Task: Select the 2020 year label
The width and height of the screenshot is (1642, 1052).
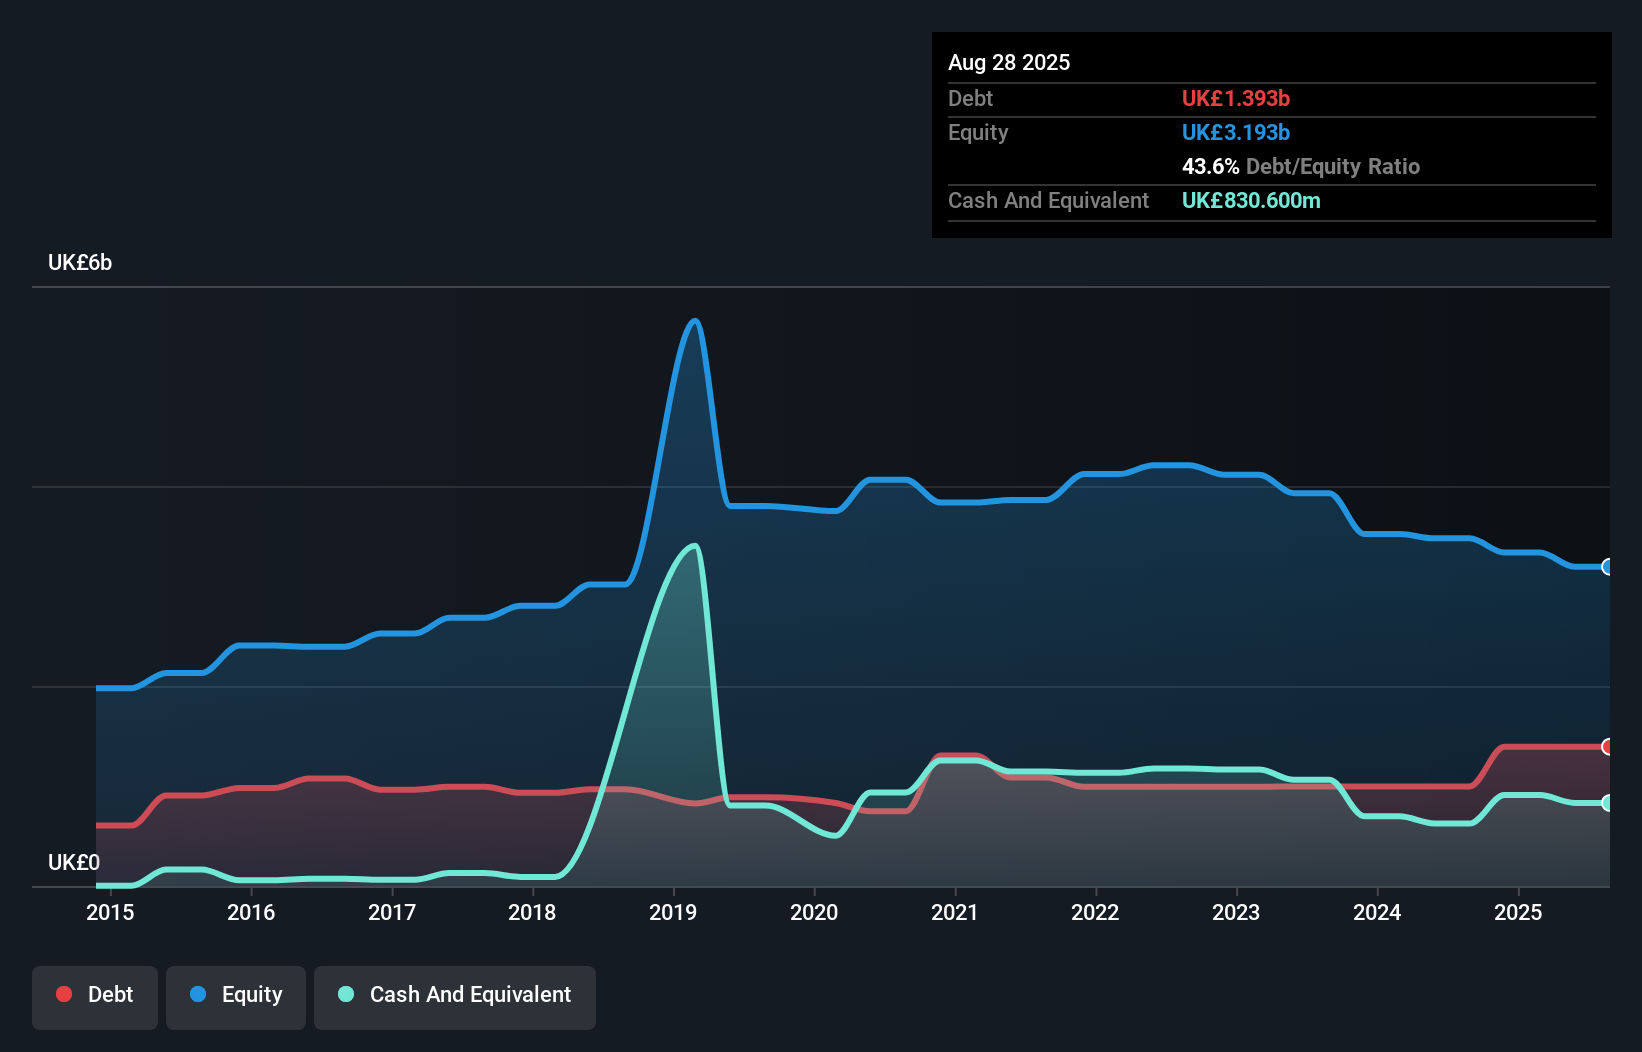Action: (x=814, y=912)
